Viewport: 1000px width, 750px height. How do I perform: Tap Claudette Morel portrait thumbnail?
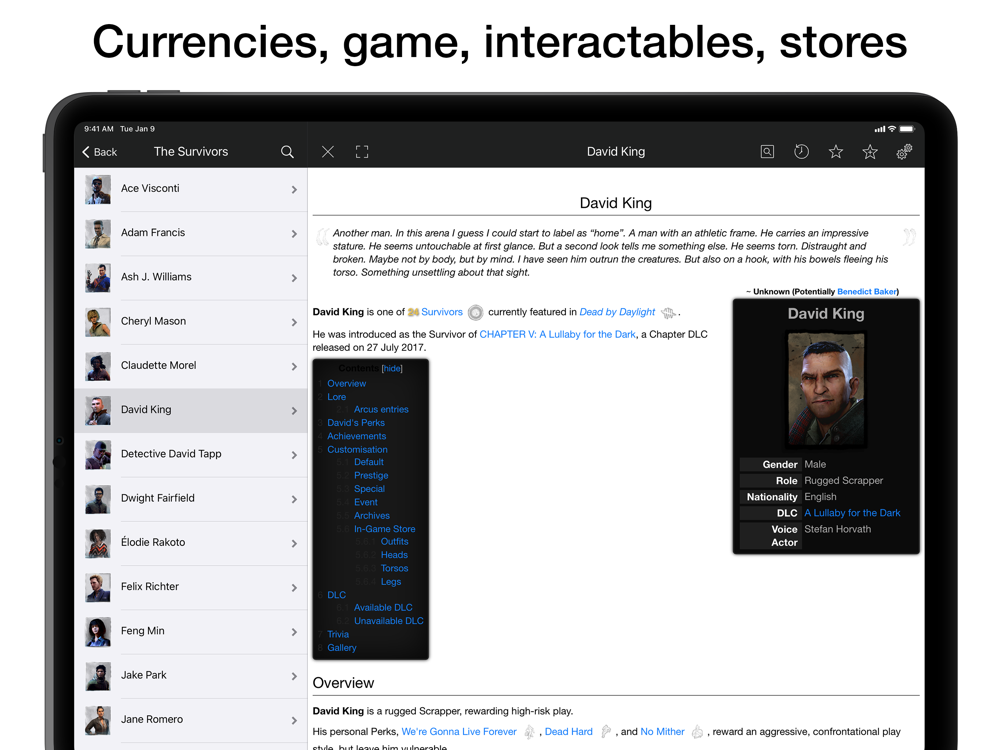pos(98,366)
